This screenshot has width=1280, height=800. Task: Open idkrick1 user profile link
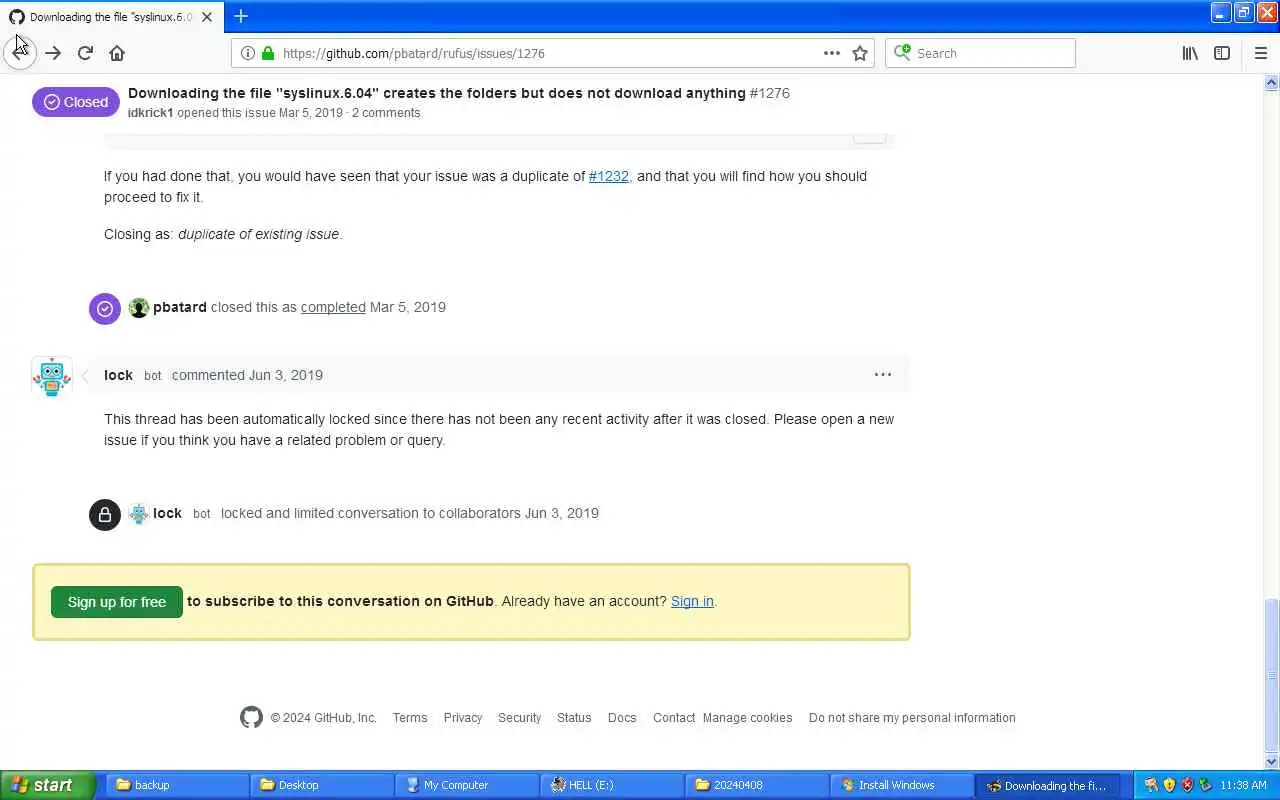coord(151,113)
